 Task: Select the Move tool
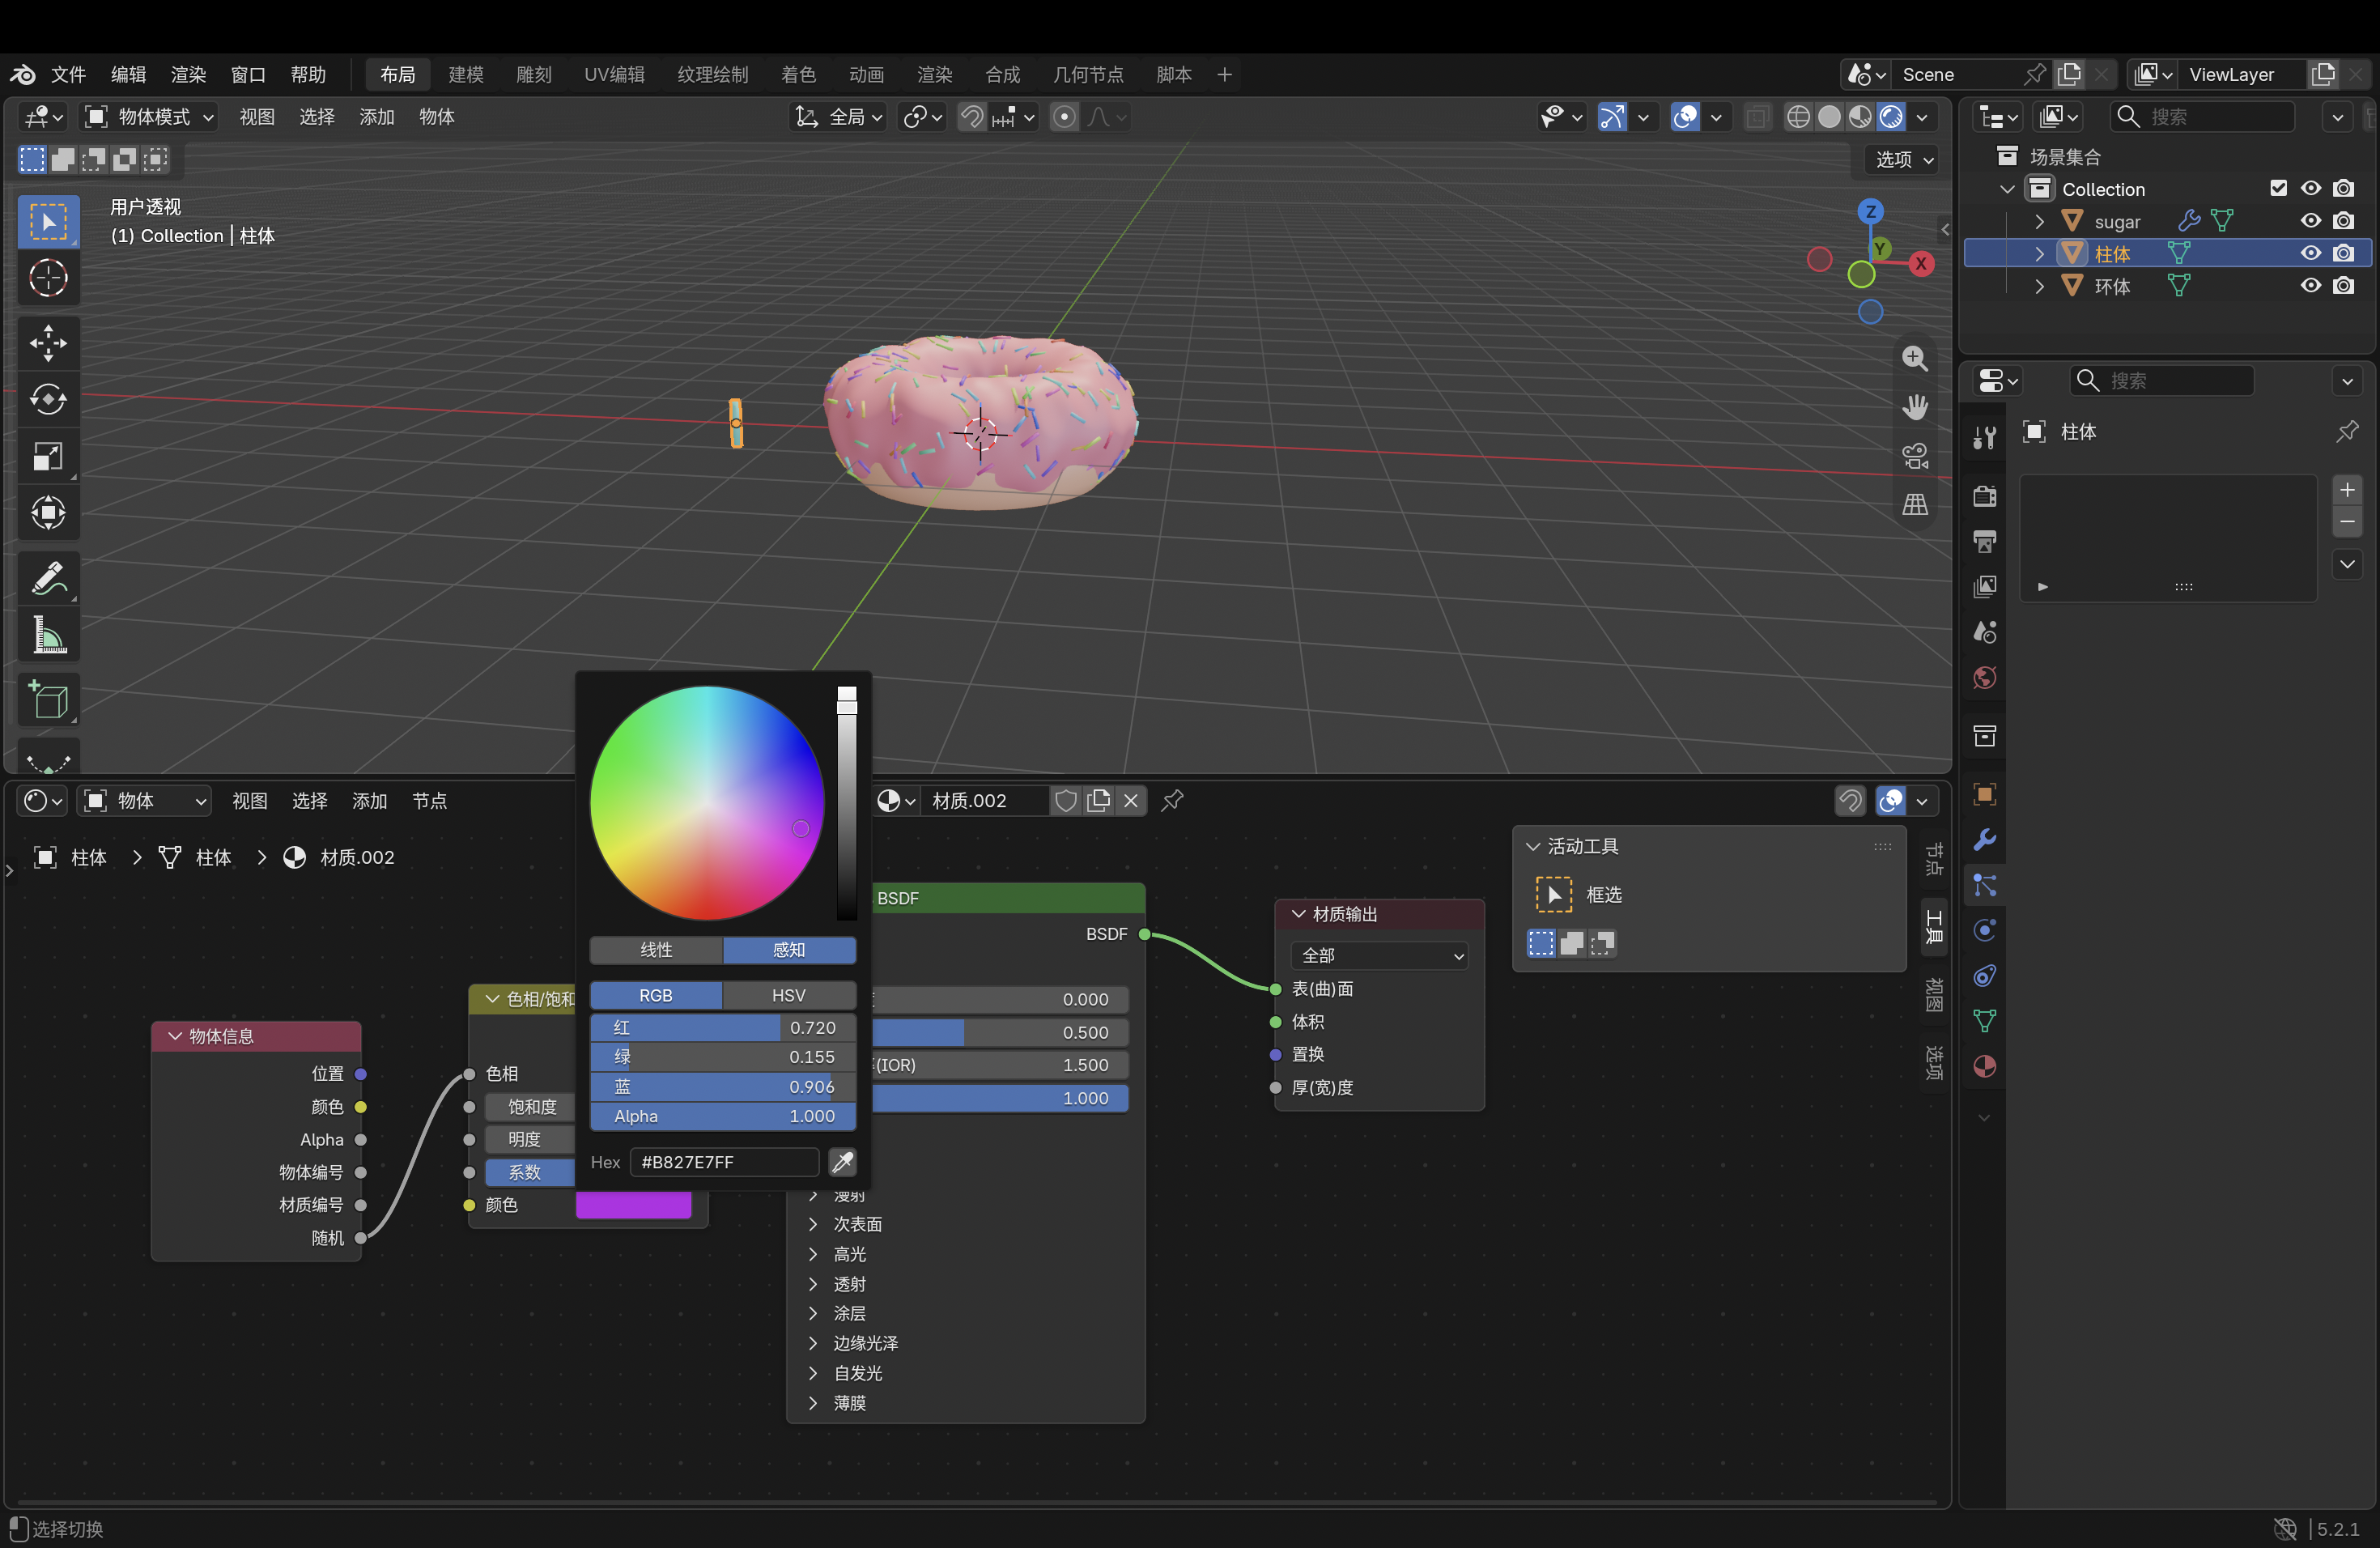[x=48, y=343]
